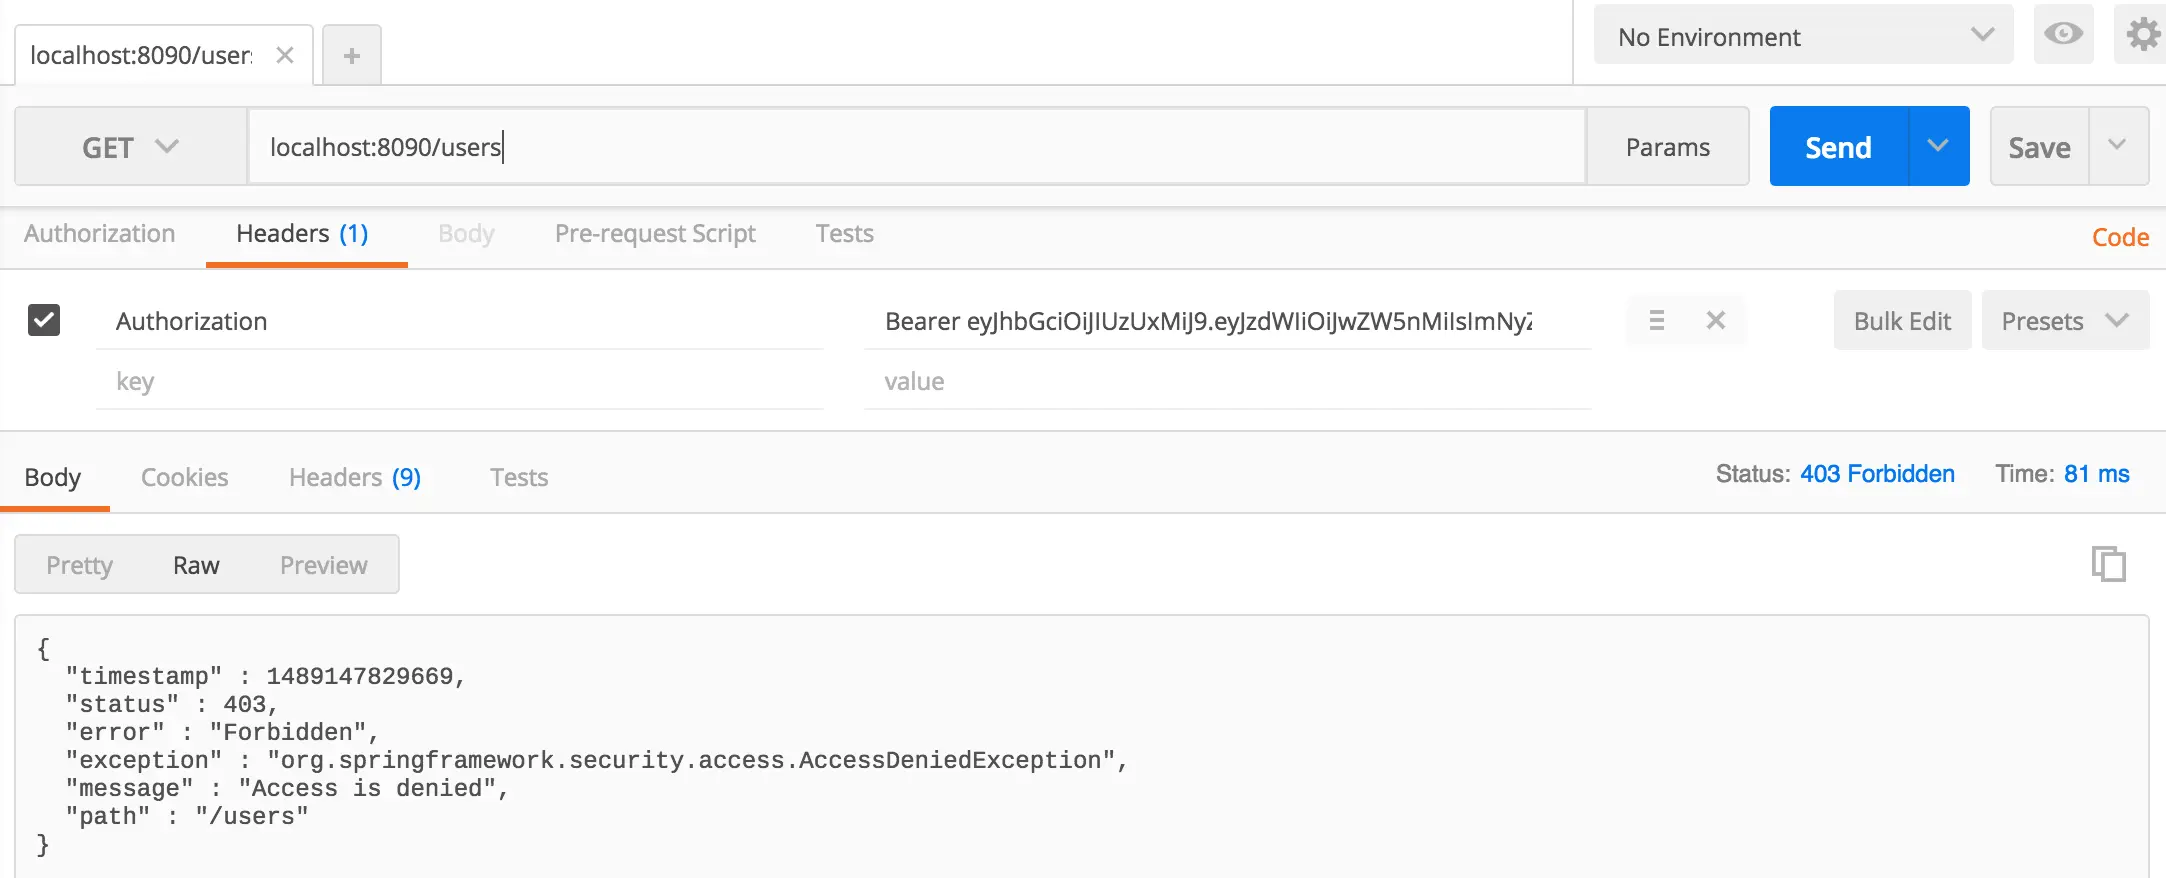Click the 403 Forbidden status text

1877,474
